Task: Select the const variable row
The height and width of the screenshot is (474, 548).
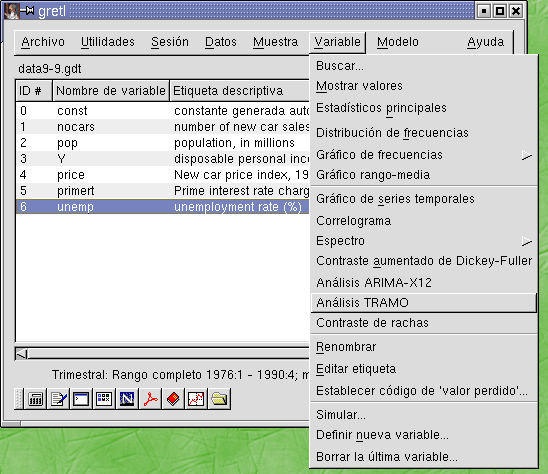Action: 163,111
